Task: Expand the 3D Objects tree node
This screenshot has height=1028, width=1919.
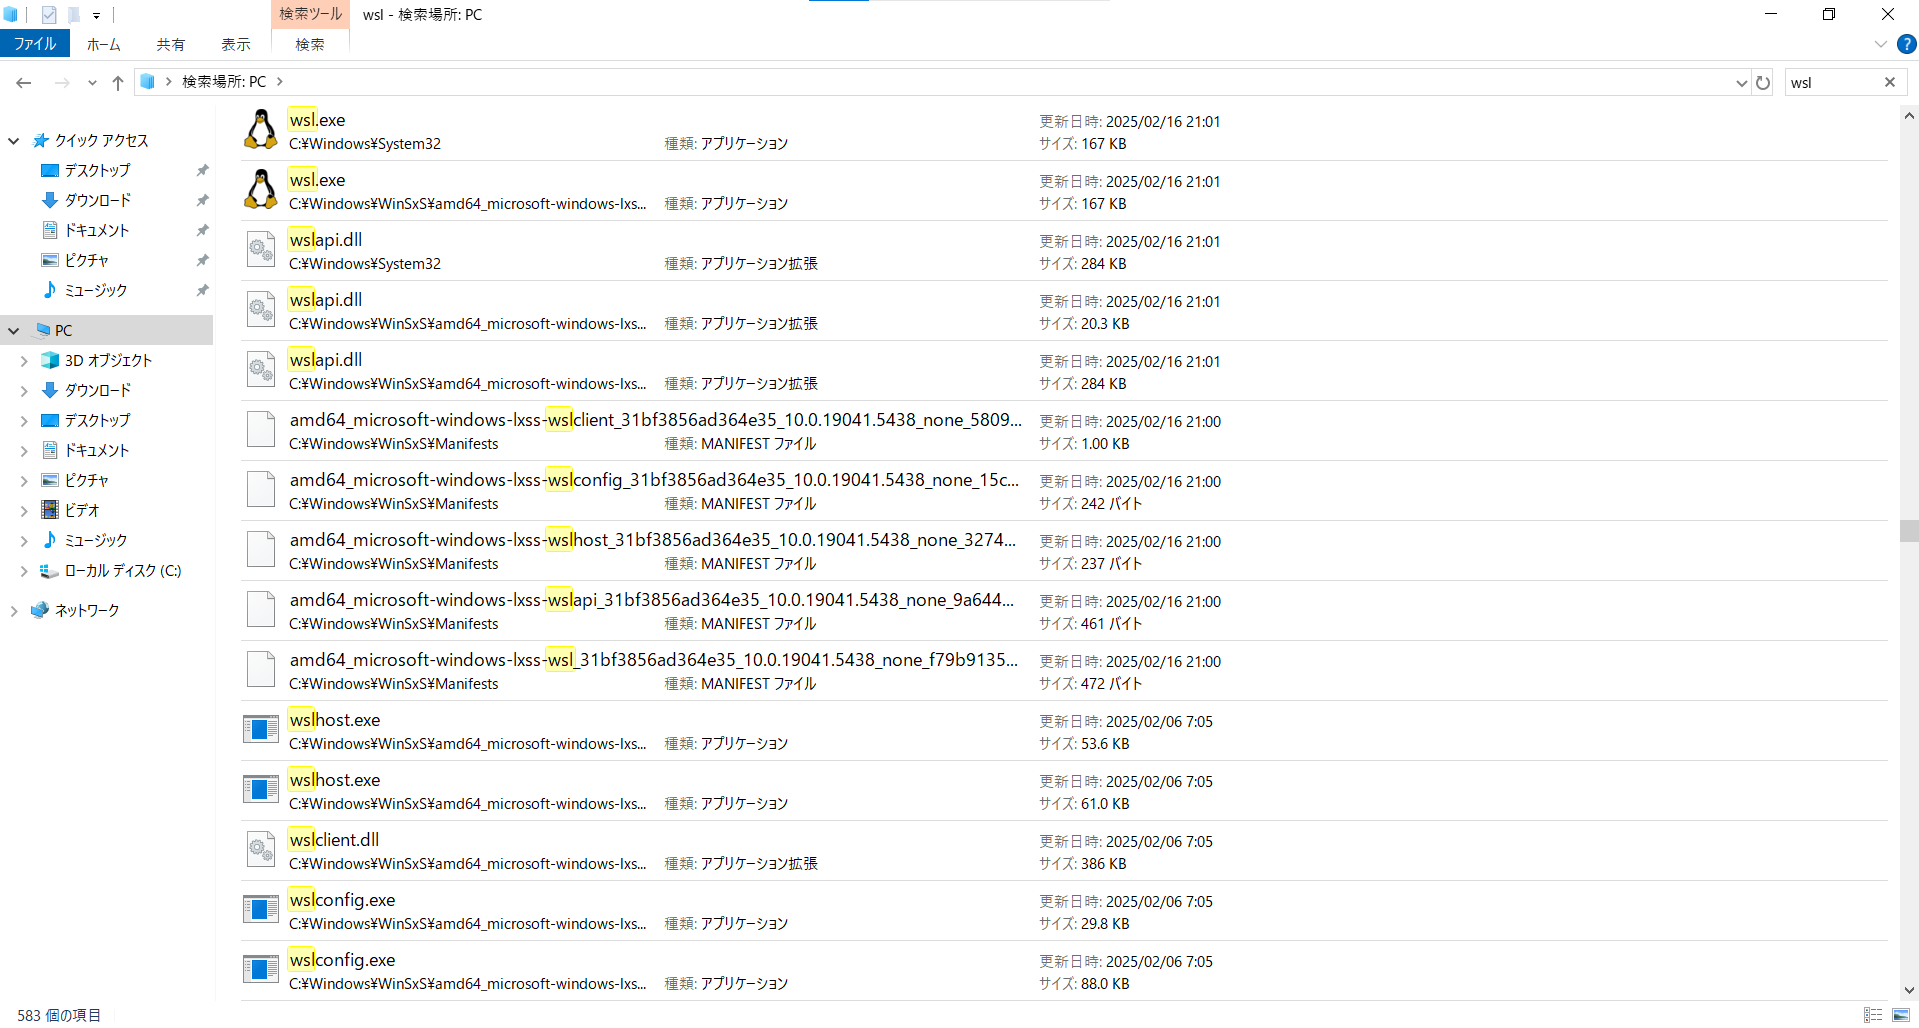Action: pos(24,360)
